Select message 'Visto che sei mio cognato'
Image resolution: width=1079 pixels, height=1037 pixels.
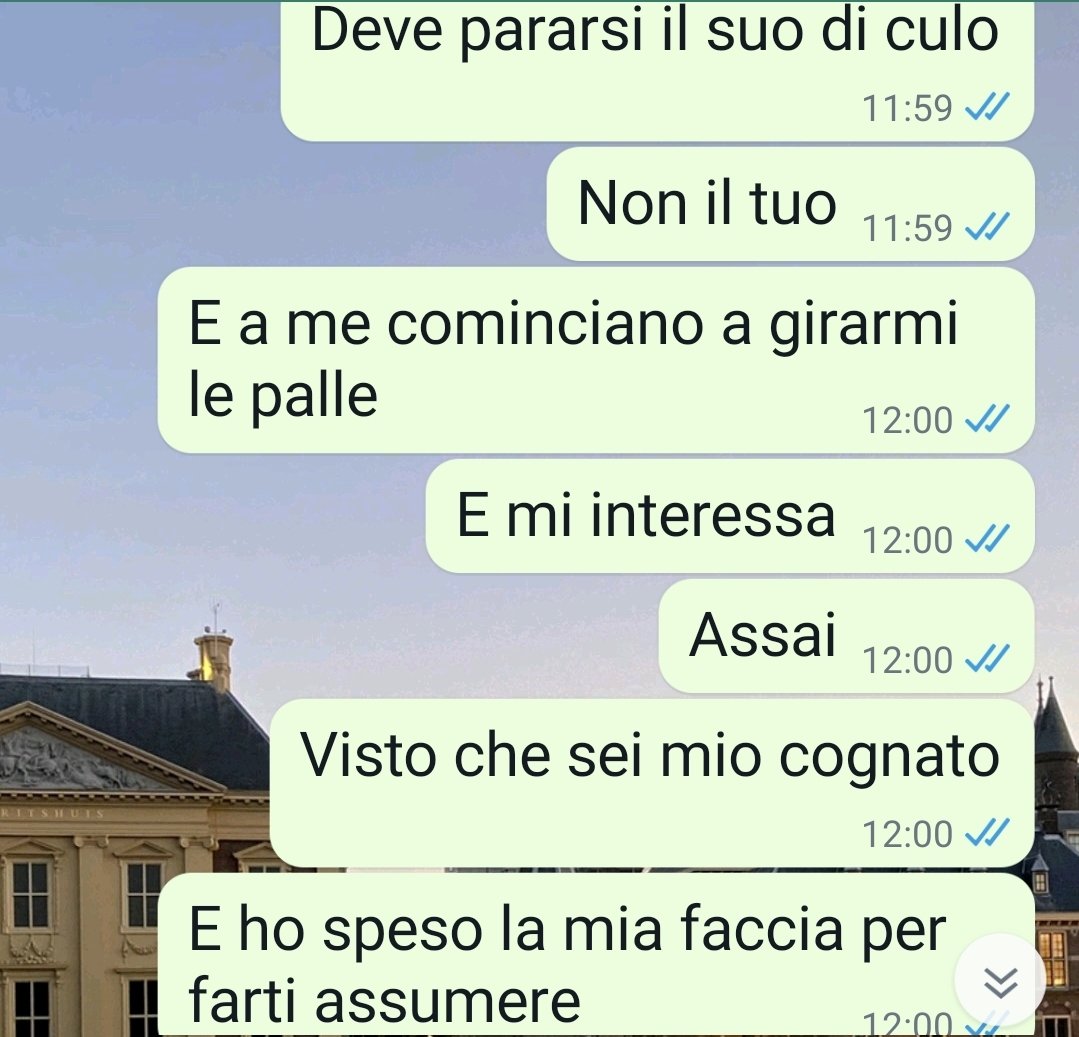click(652, 783)
